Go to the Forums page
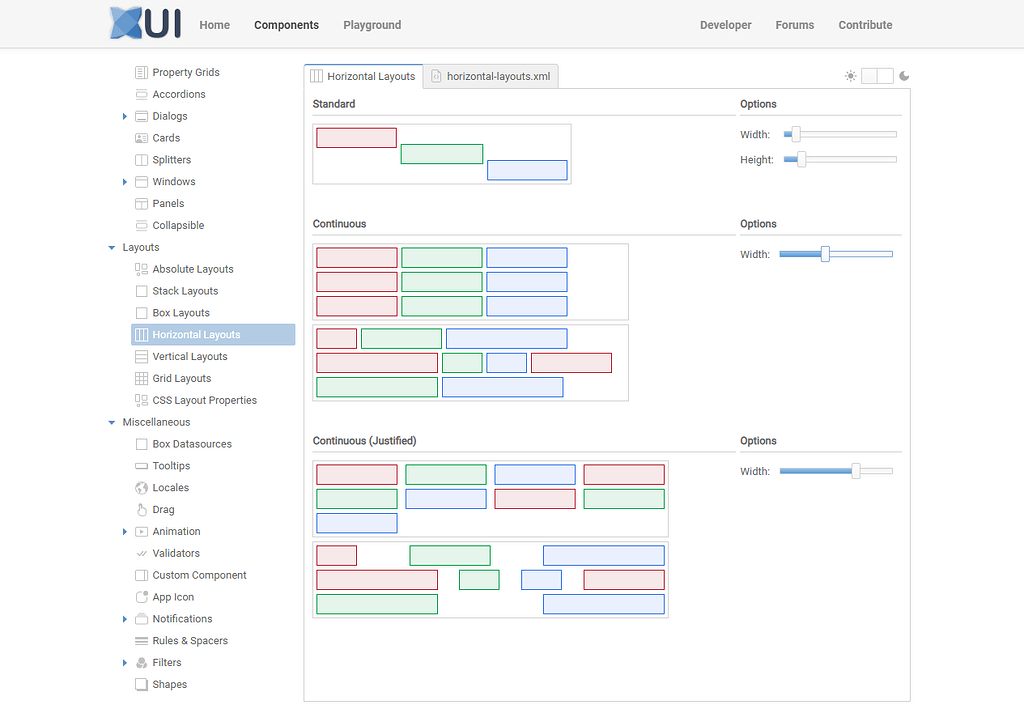The image size is (1024, 709). [x=794, y=25]
